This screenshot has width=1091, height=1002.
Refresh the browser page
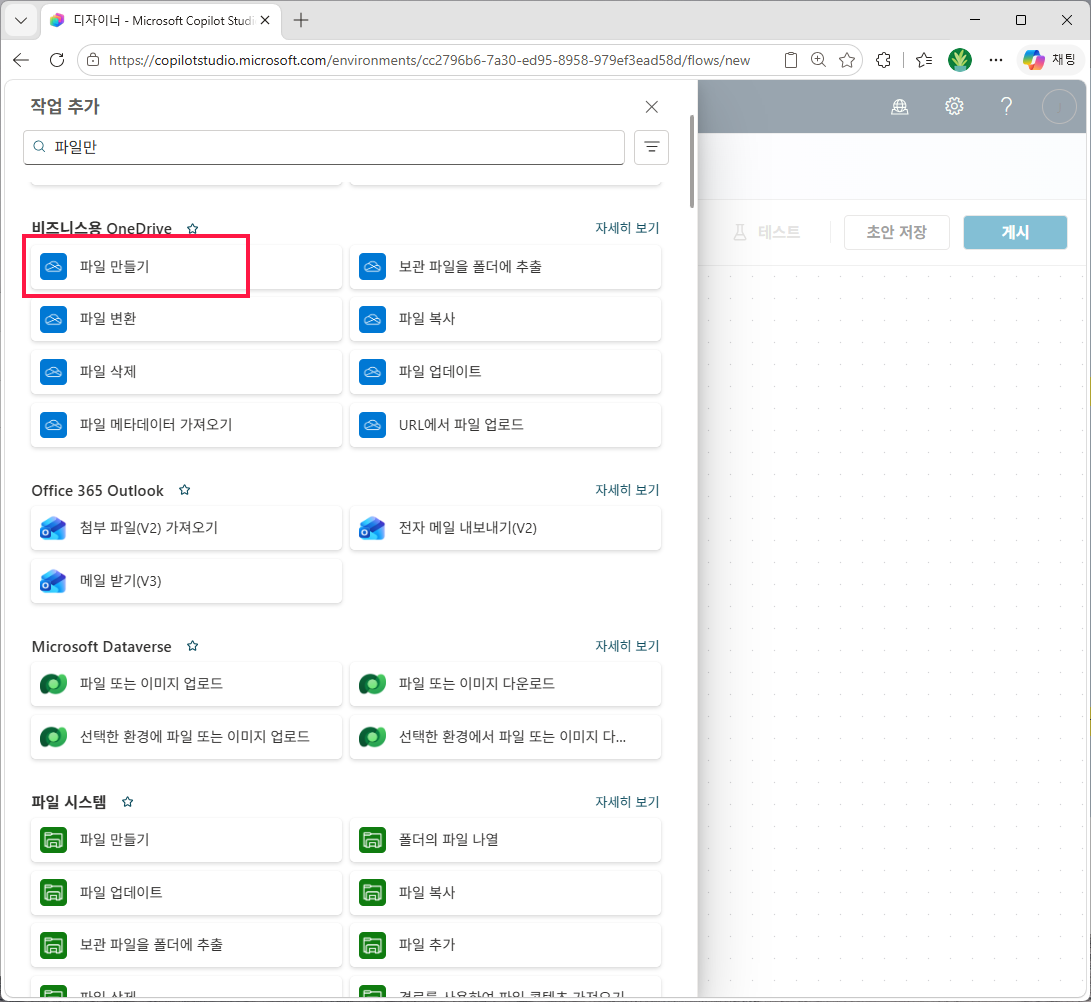(57, 60)
